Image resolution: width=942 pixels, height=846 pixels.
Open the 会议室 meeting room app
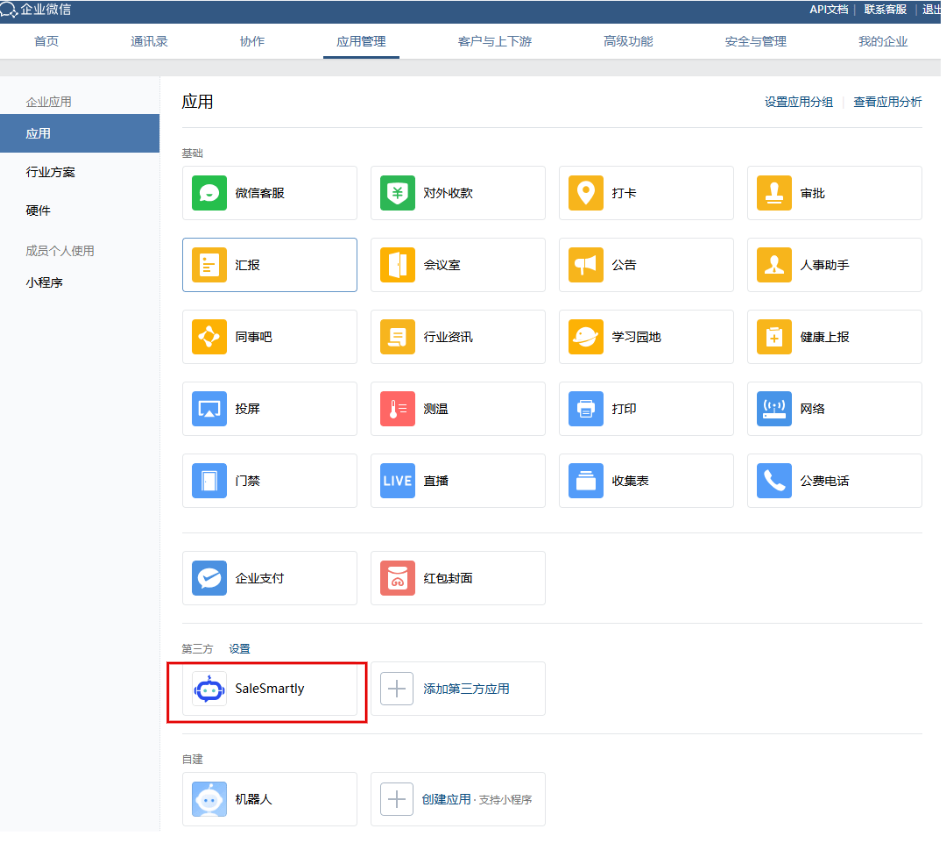[457, 264]
